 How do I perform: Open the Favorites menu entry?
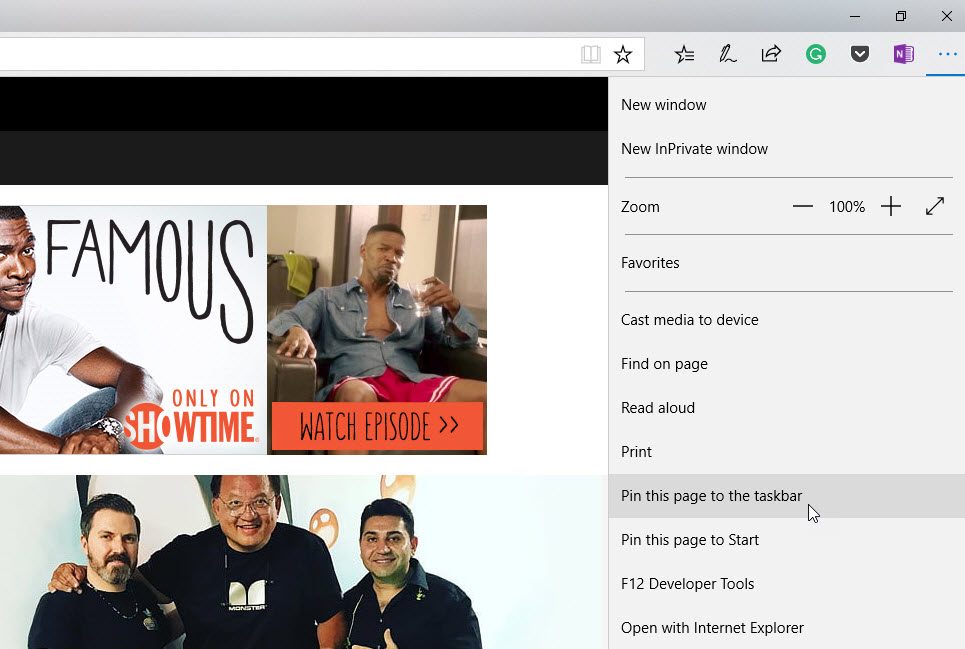coord(787,263)
